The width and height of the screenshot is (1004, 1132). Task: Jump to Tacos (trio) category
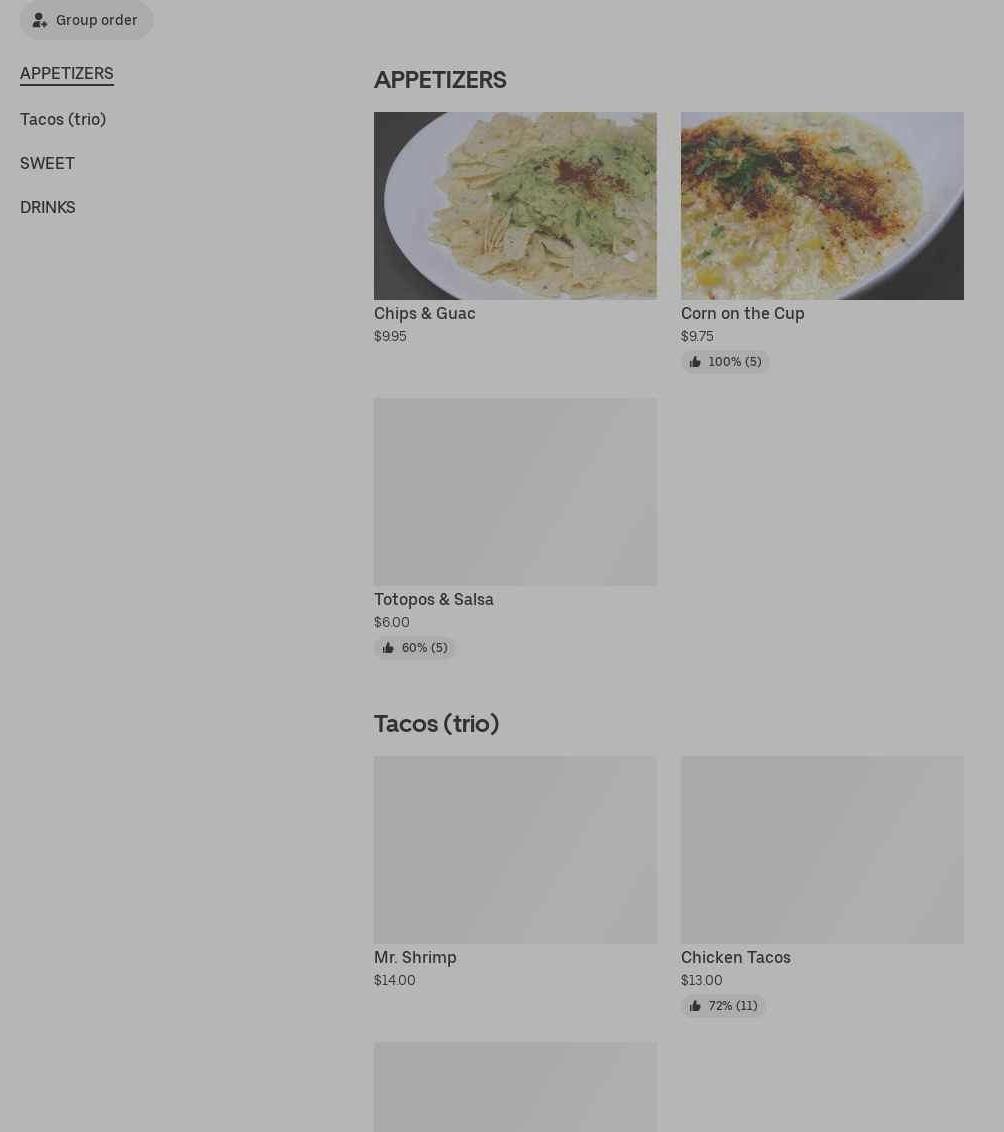63,119
